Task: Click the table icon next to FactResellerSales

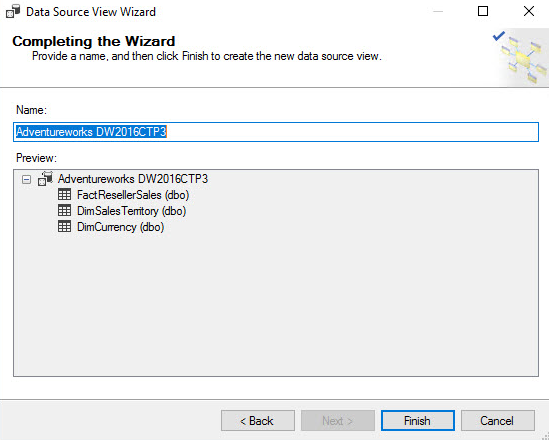Action: pos(64,194)
